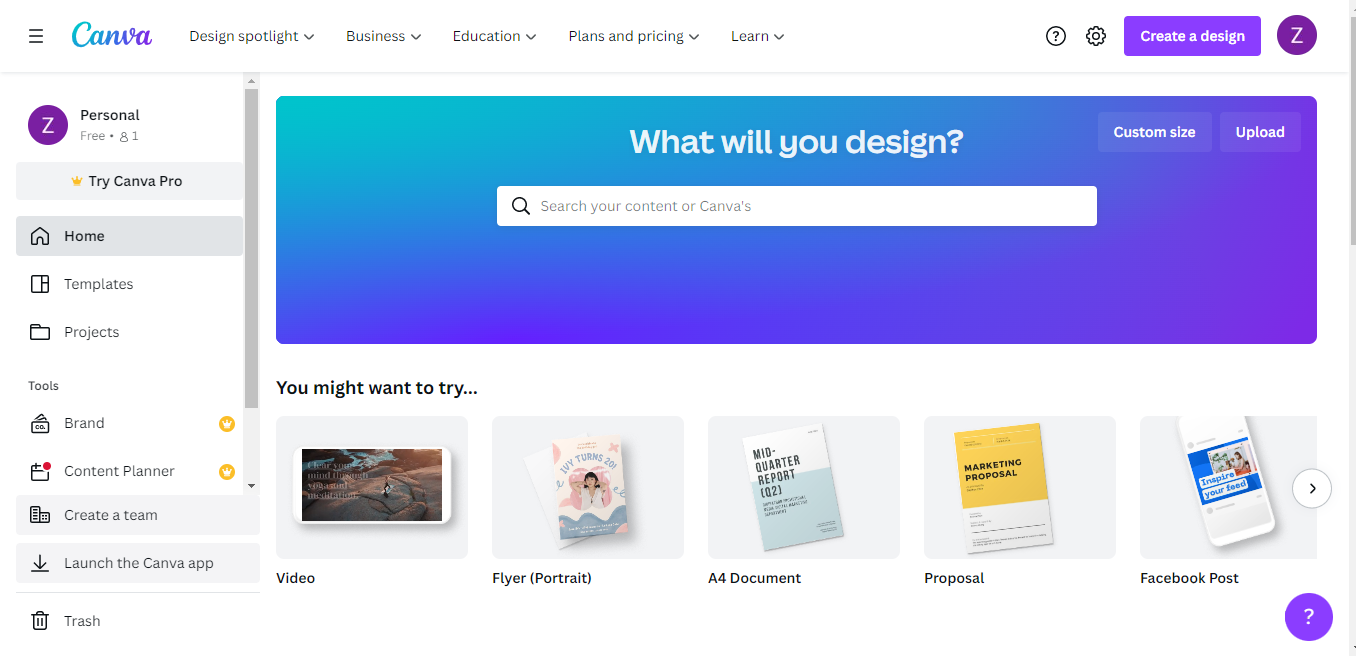Expand the Plans and pricing dropdown
Viewport: 1356px width, 656px height.
click(634, 36)
